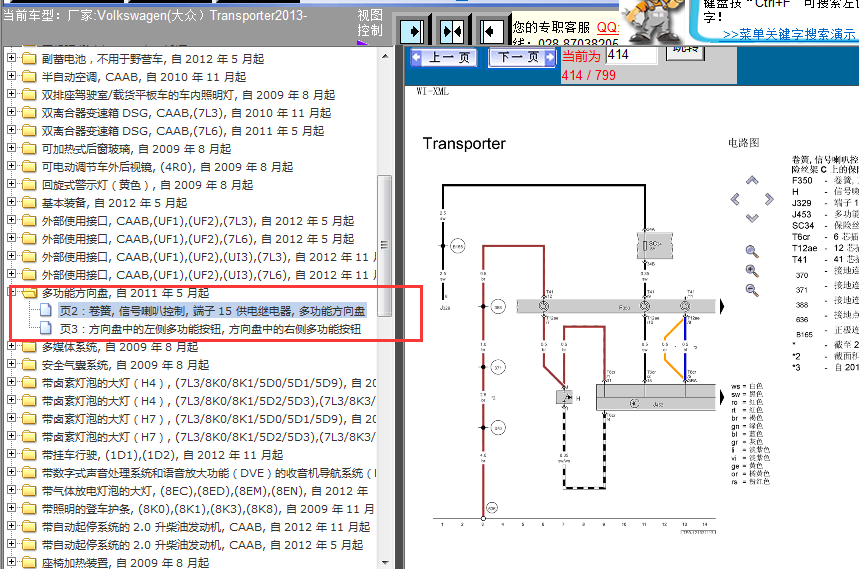Click the folder icon for 可加热式后窗玻璃 entry

[29, 148]
